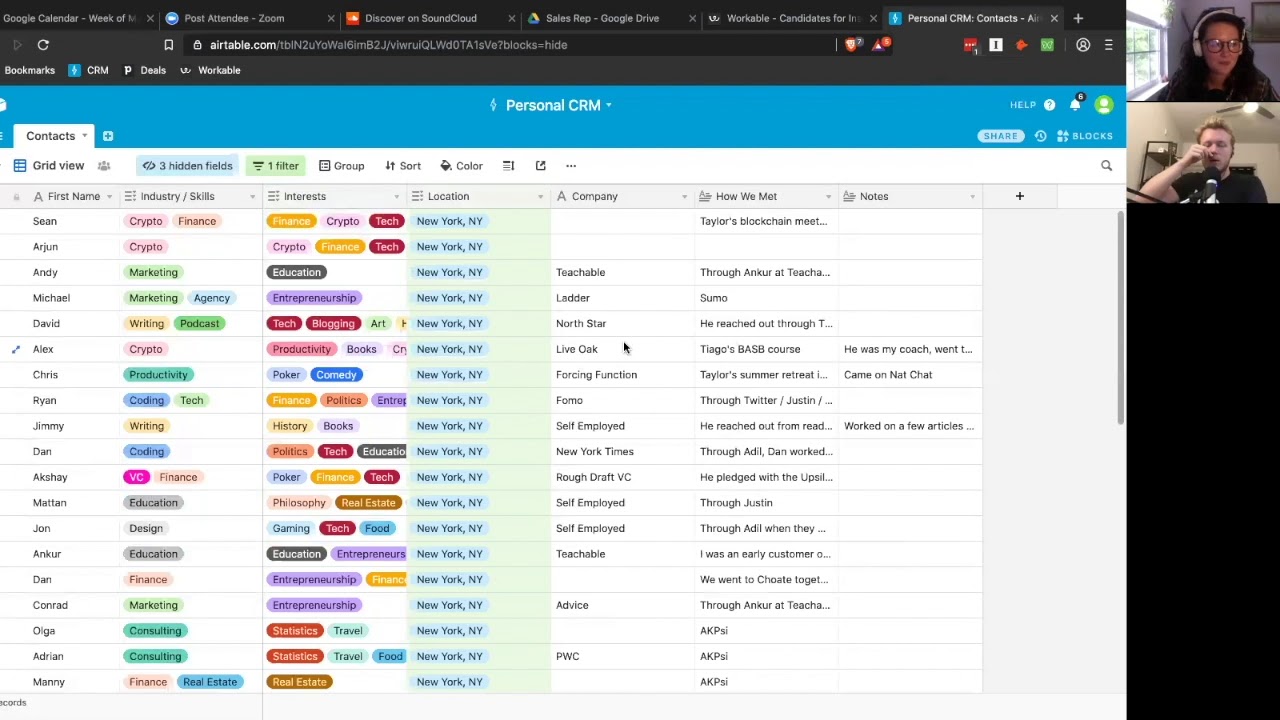
Task: Open the Airtable search magnifier
Action: (1106, 166)
